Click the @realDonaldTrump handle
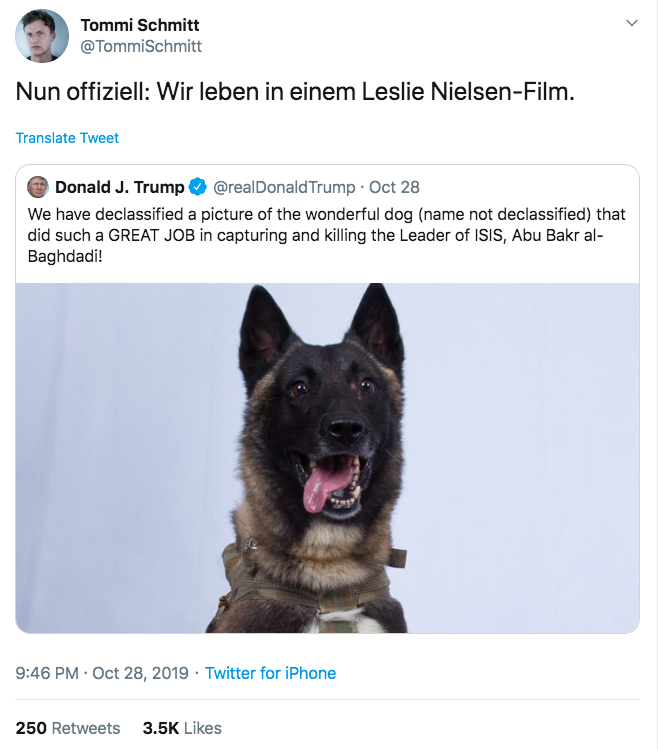Viewport: 658px width, 750px height. pos(284,187)
